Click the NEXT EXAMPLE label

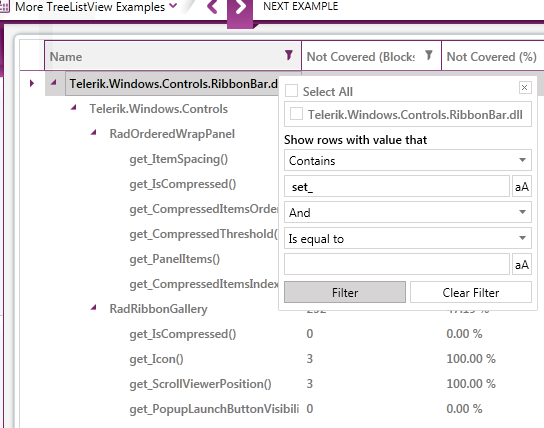[x=300, y=6]
